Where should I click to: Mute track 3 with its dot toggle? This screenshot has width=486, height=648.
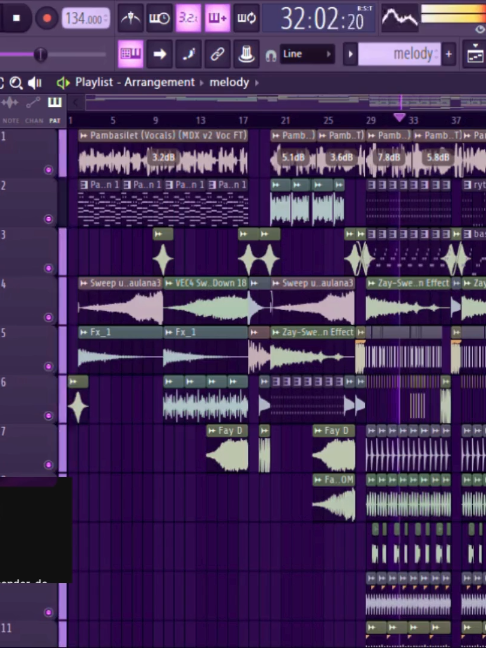click(49, 268)
